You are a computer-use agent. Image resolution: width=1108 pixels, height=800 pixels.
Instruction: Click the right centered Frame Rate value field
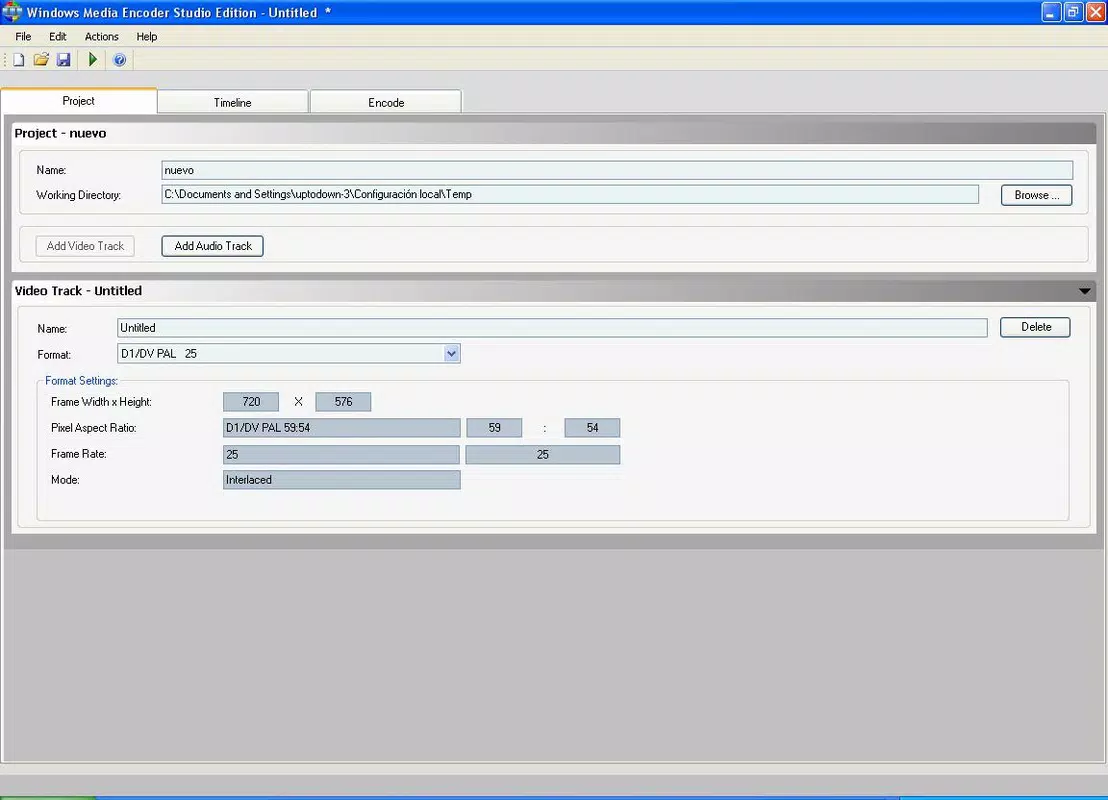(543, 454)
